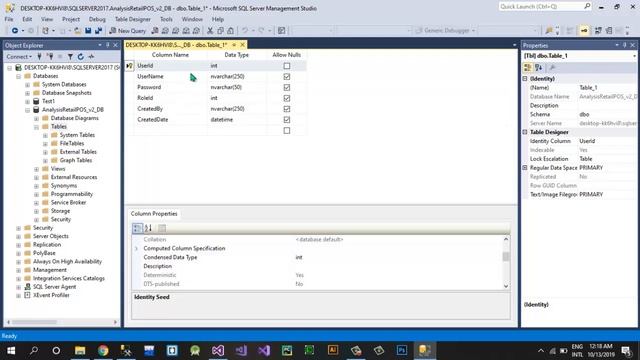This screenshot has width=640, height=360.
Task: Open Illustrator from the taskbar
Action: [x=333, y=350]
